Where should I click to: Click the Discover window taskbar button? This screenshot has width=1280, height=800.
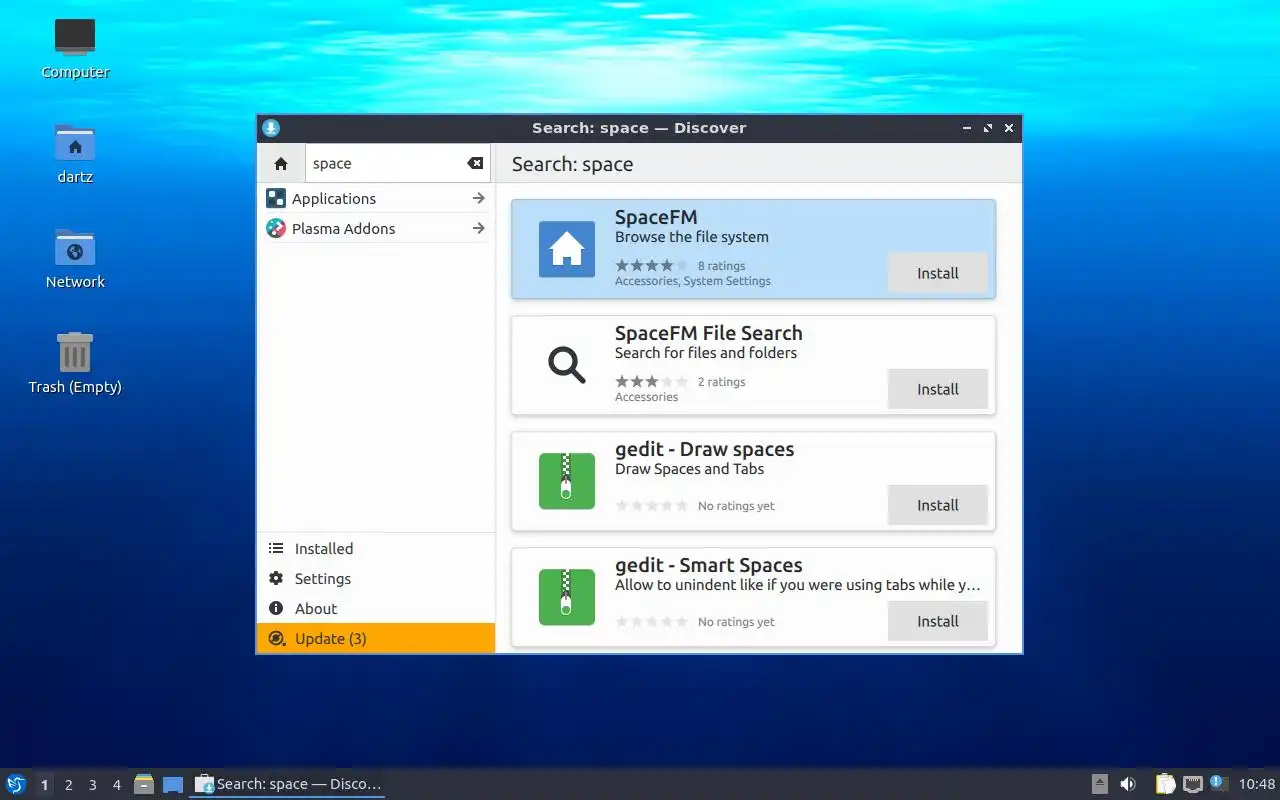288,784
